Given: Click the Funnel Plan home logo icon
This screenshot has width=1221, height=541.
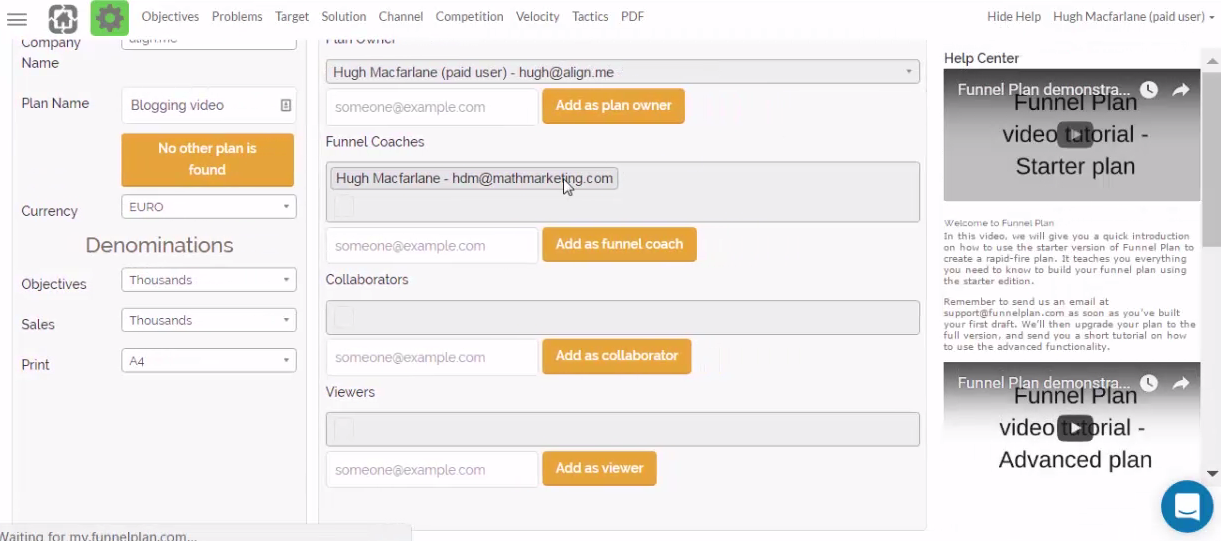Looking at the screenshot, I should (63, 18).
